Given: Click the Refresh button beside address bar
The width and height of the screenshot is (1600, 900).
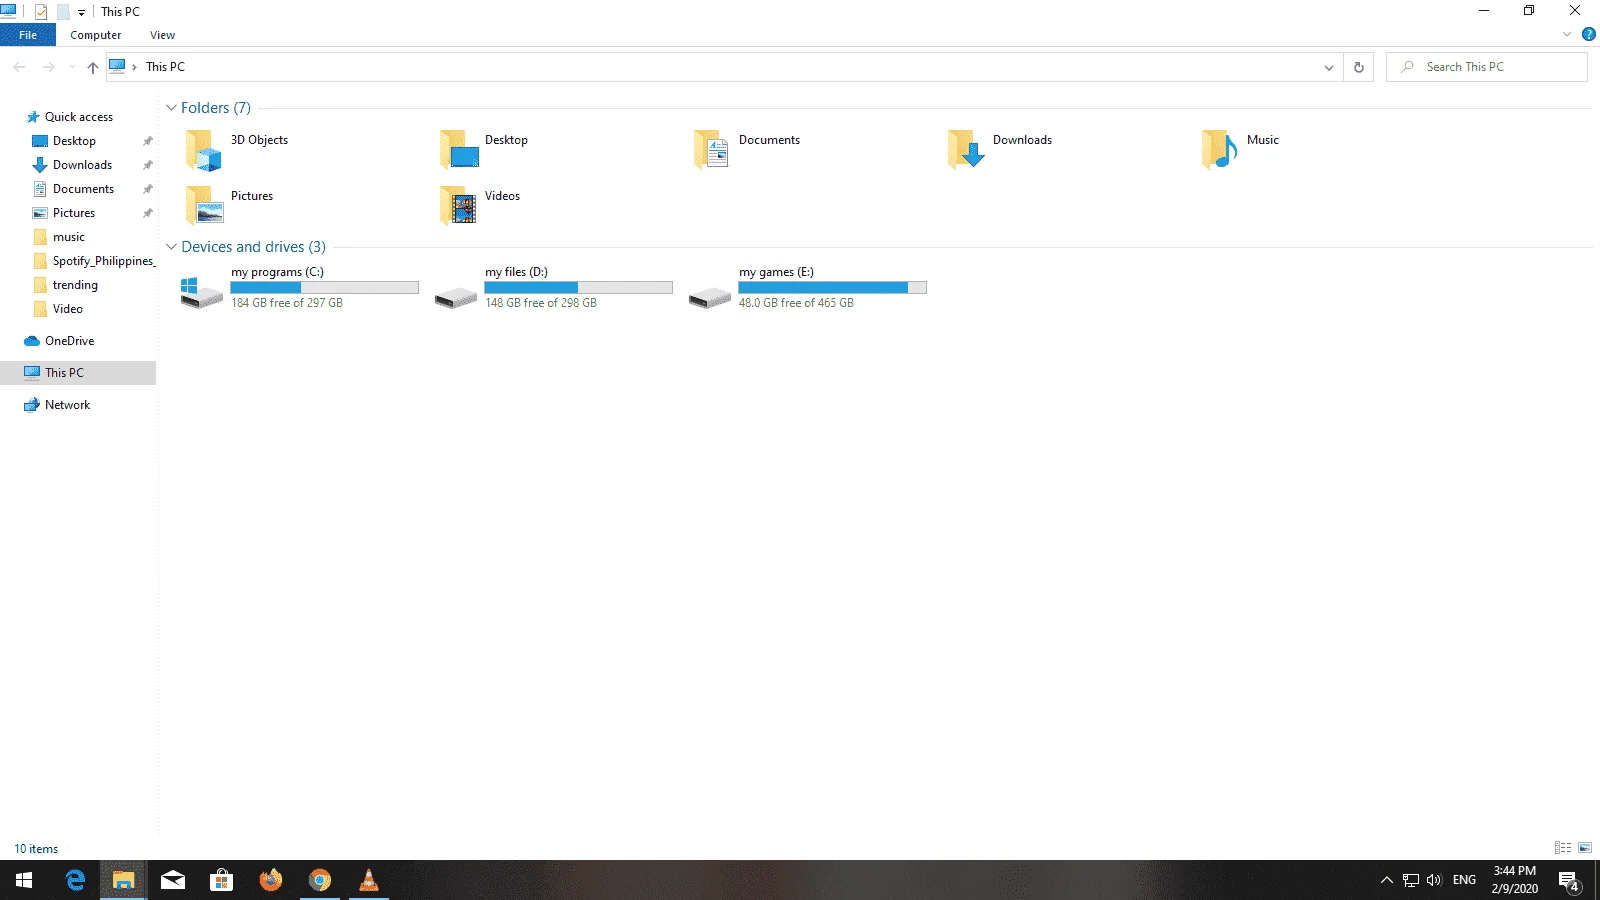Looking at the screenshot, I should pyautogui.click(x=1358, y=67).
